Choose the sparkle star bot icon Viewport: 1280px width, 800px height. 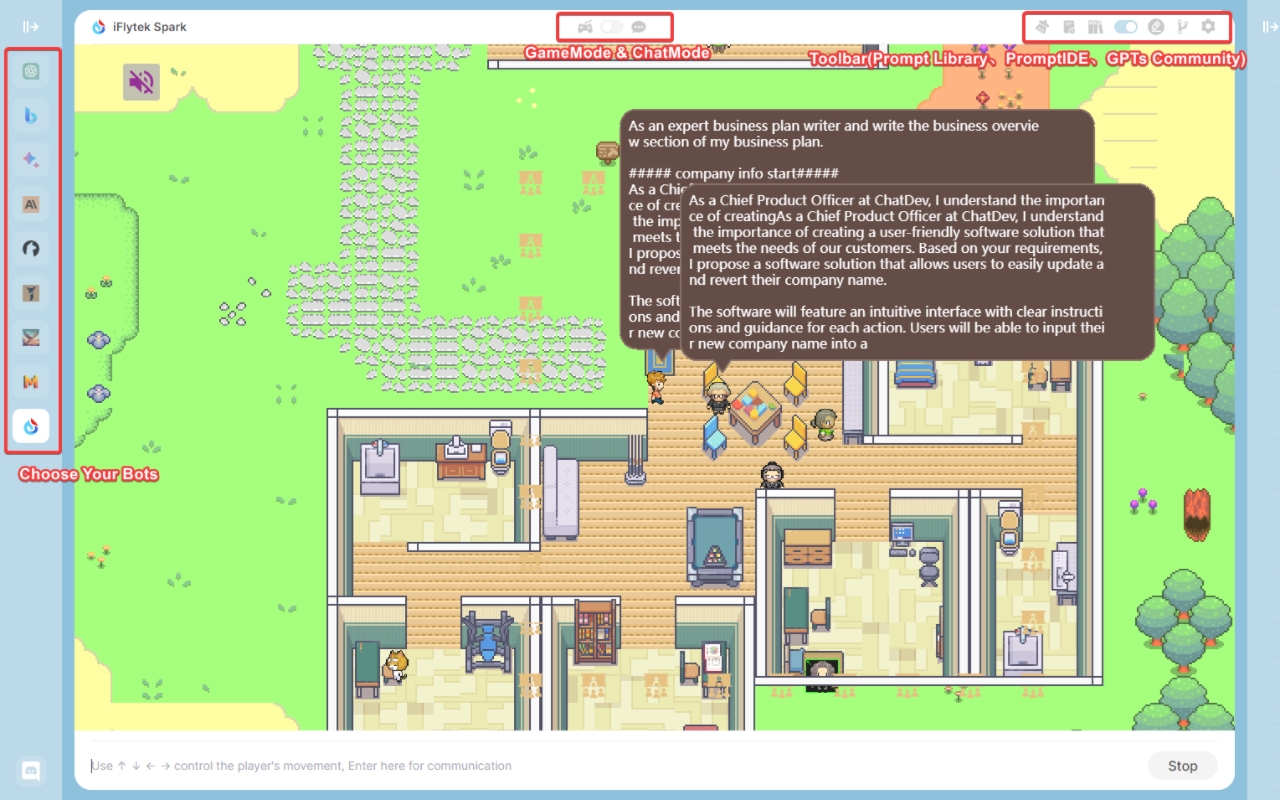click(x=31, y=160)
